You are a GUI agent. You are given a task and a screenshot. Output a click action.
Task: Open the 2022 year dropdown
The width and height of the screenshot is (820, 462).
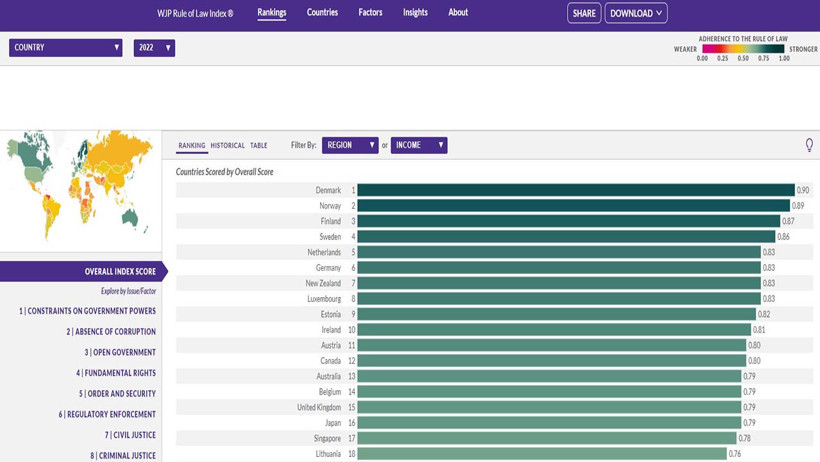click(154, 48)
